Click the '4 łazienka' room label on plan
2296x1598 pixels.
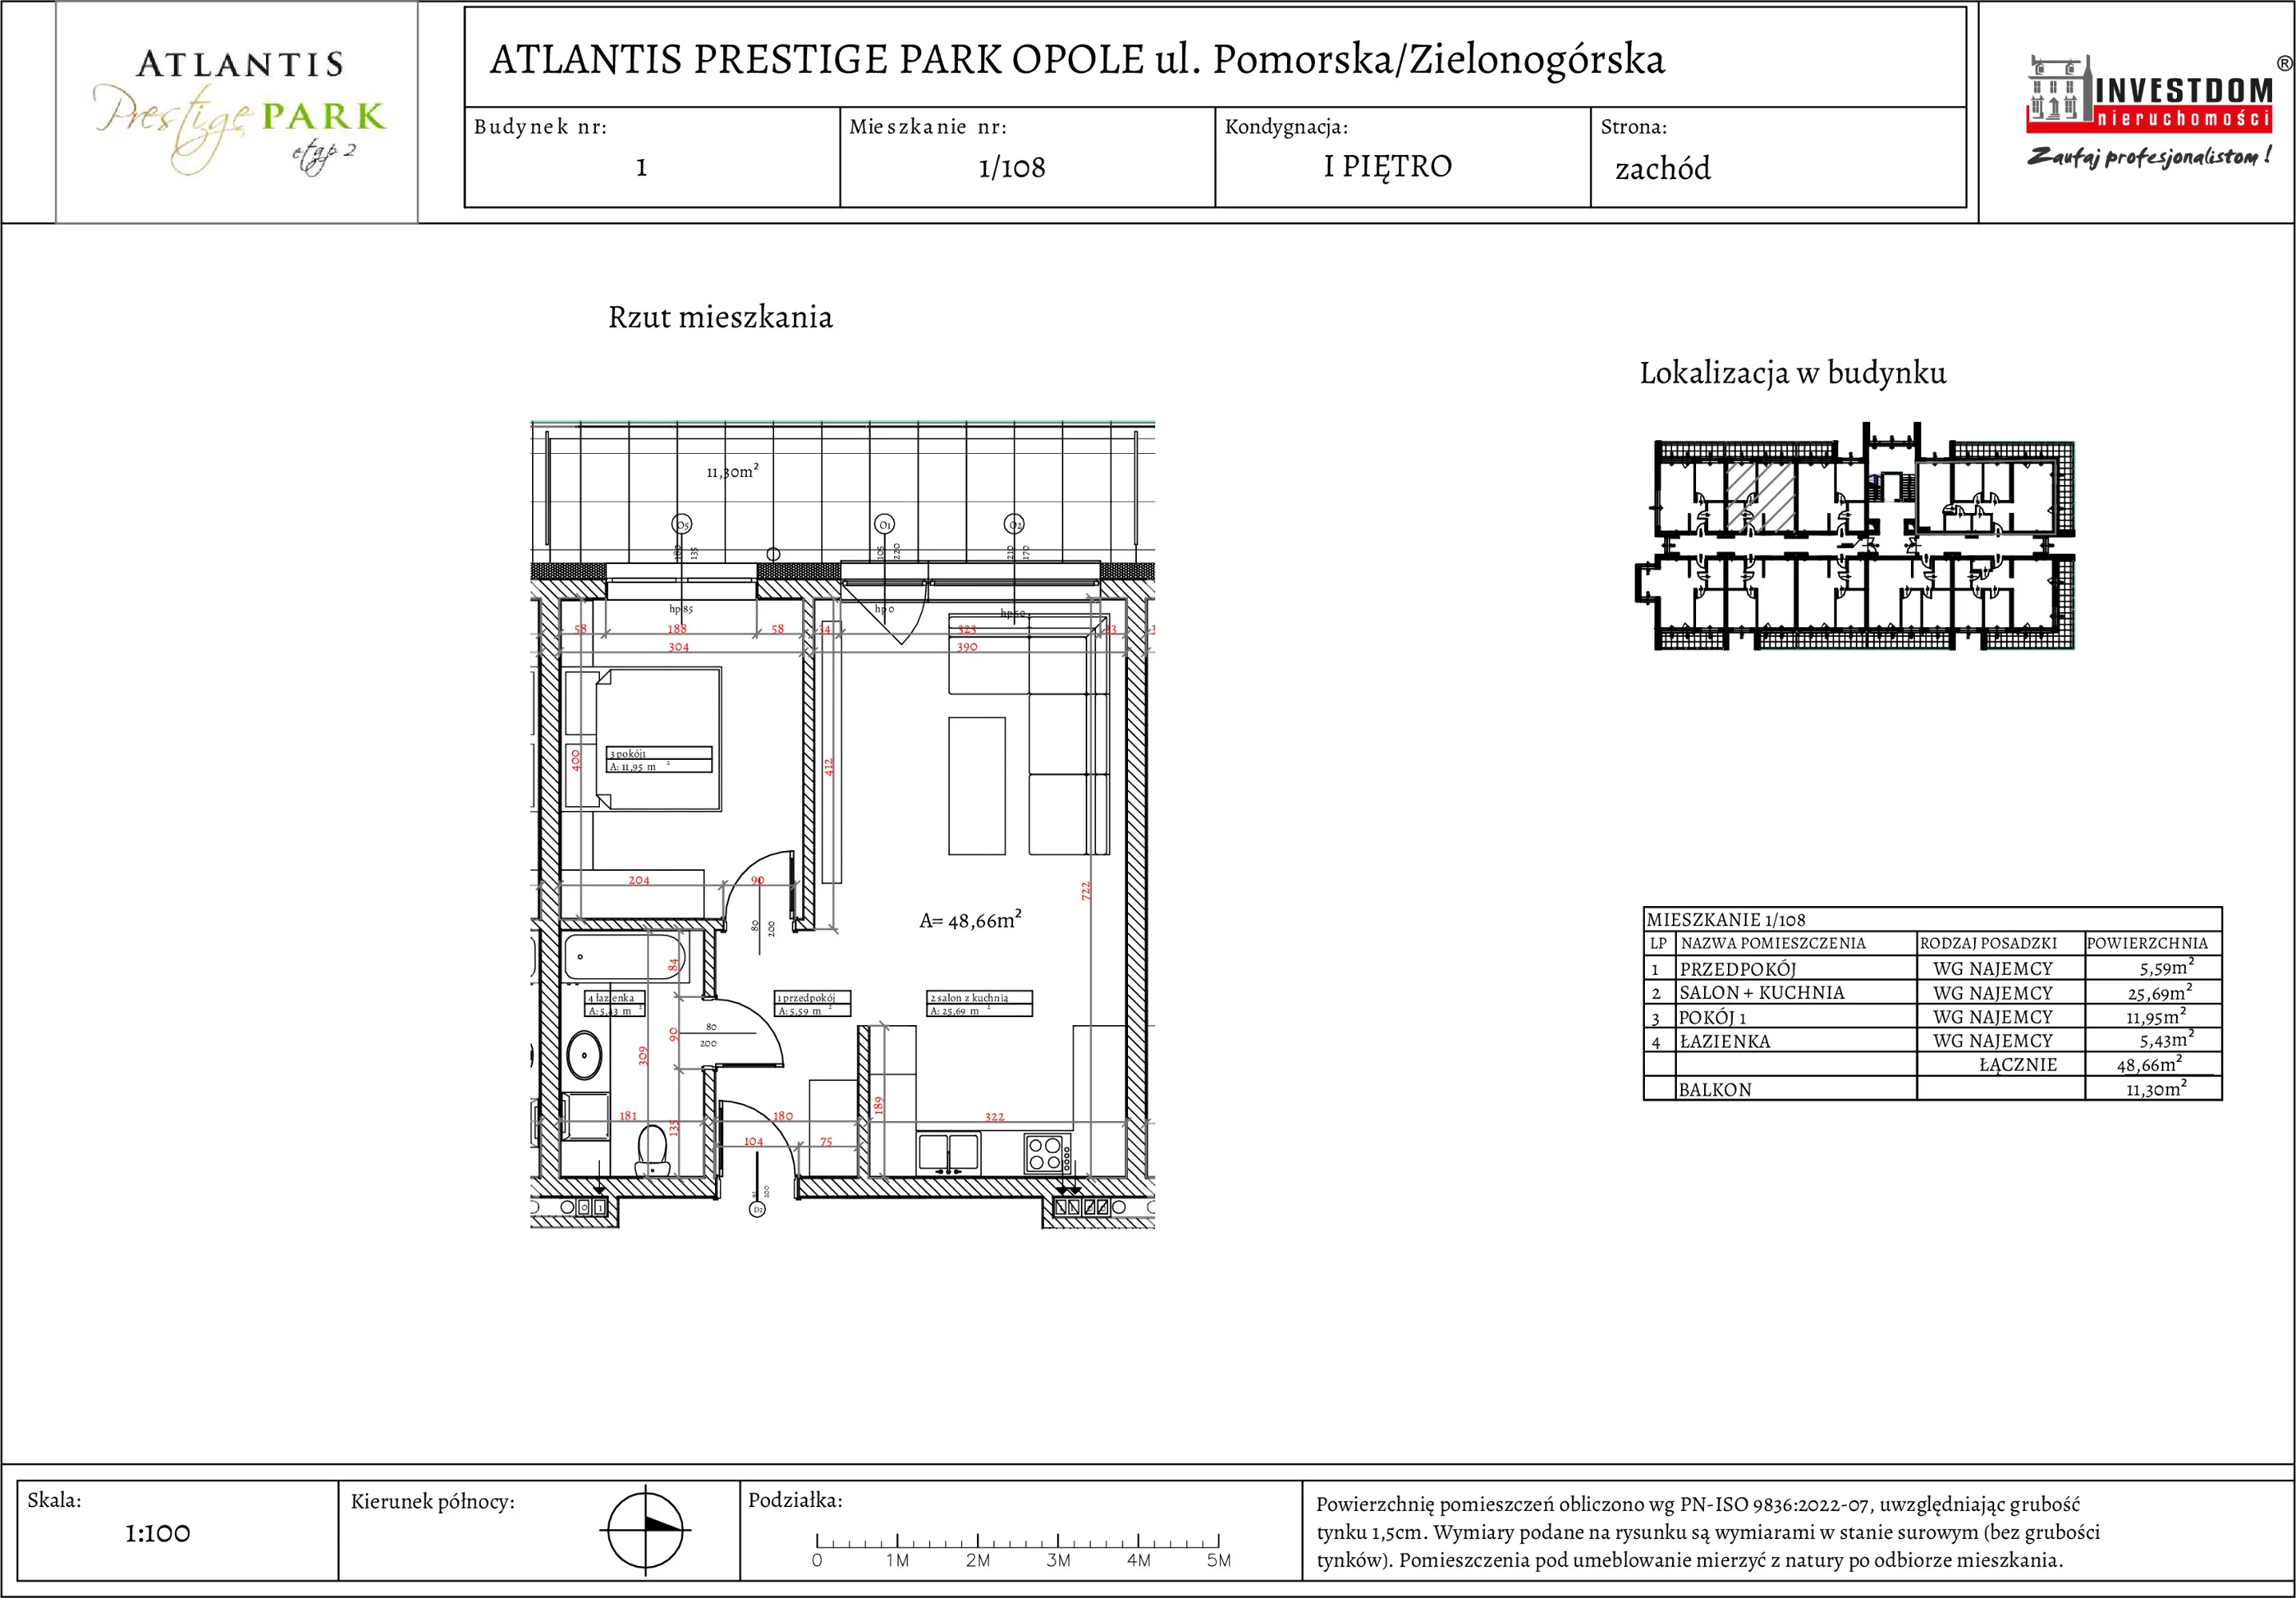pyautogui.click(x=615, y=1004)
